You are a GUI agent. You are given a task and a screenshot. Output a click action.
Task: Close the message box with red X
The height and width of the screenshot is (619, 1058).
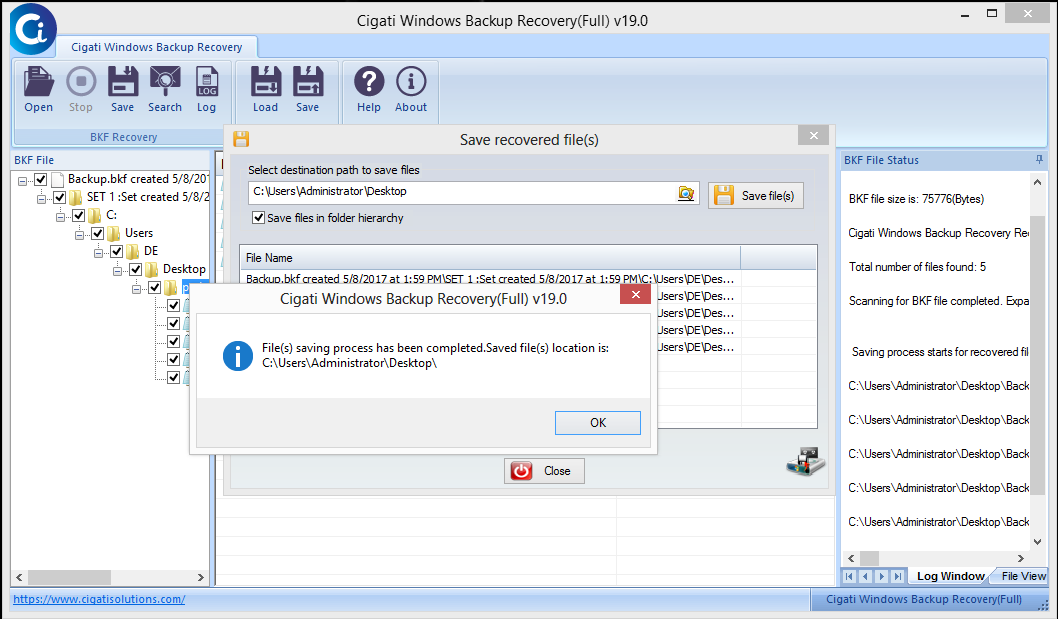click(636, 294)
